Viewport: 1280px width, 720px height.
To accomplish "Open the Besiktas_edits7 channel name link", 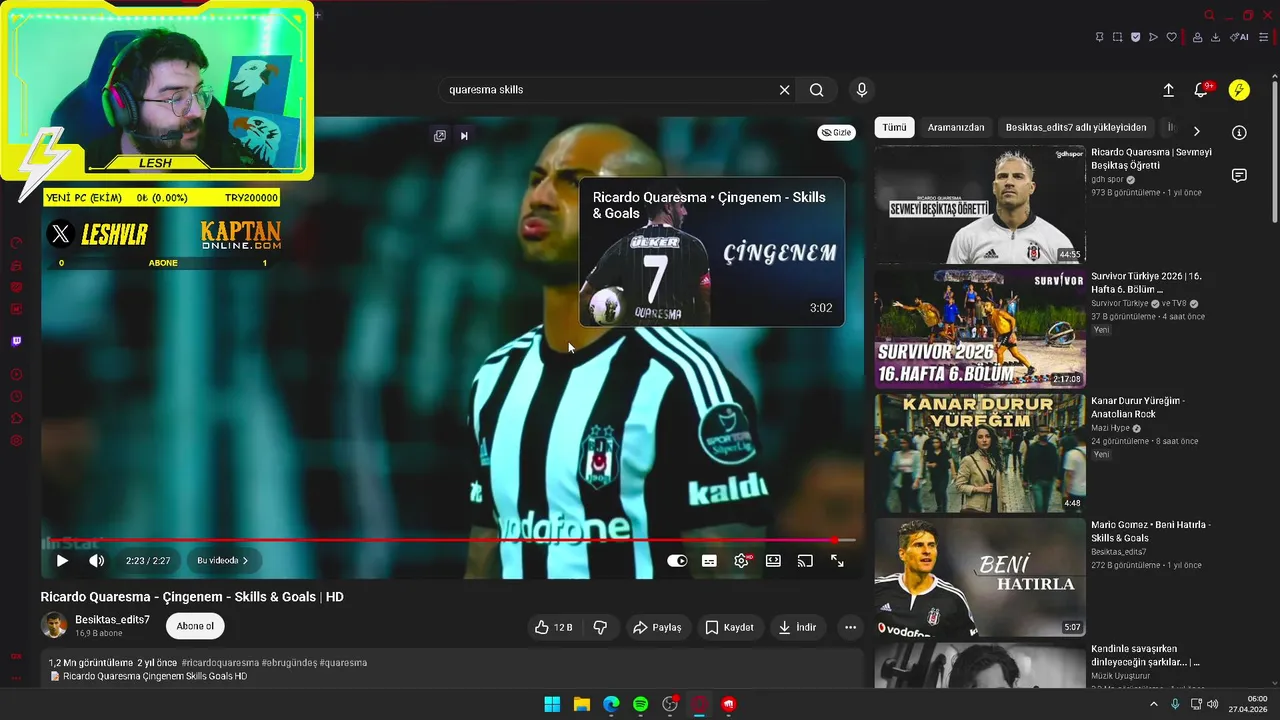I will pos(112,620).
